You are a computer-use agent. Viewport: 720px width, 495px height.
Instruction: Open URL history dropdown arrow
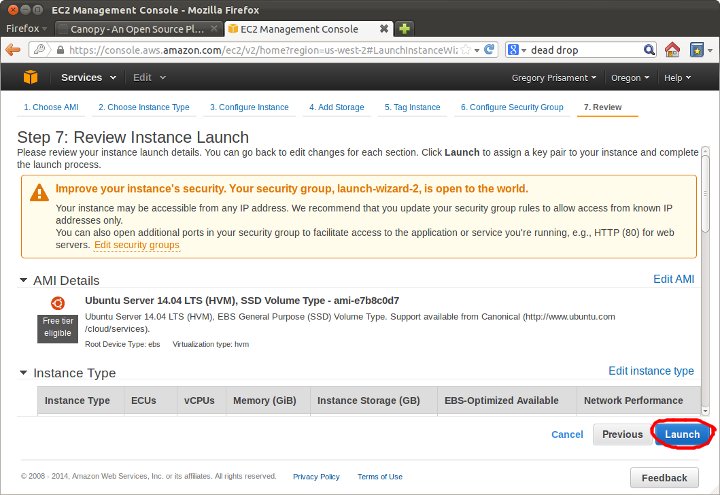477,50
